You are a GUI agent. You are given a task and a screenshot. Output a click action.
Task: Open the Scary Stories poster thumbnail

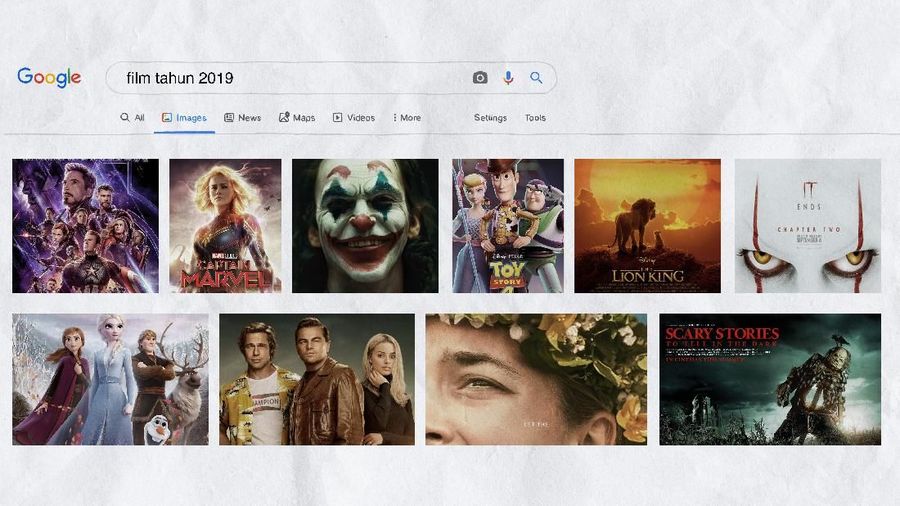(770, 379)
